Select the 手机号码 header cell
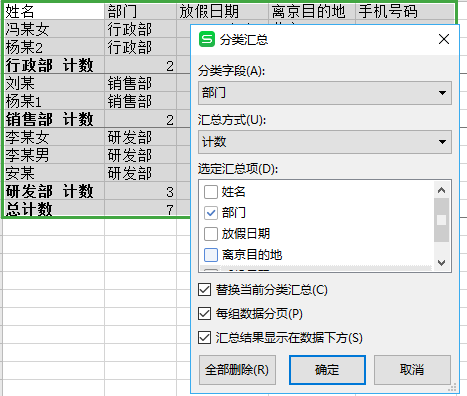467x396 pixels. (x=405, y=11)
